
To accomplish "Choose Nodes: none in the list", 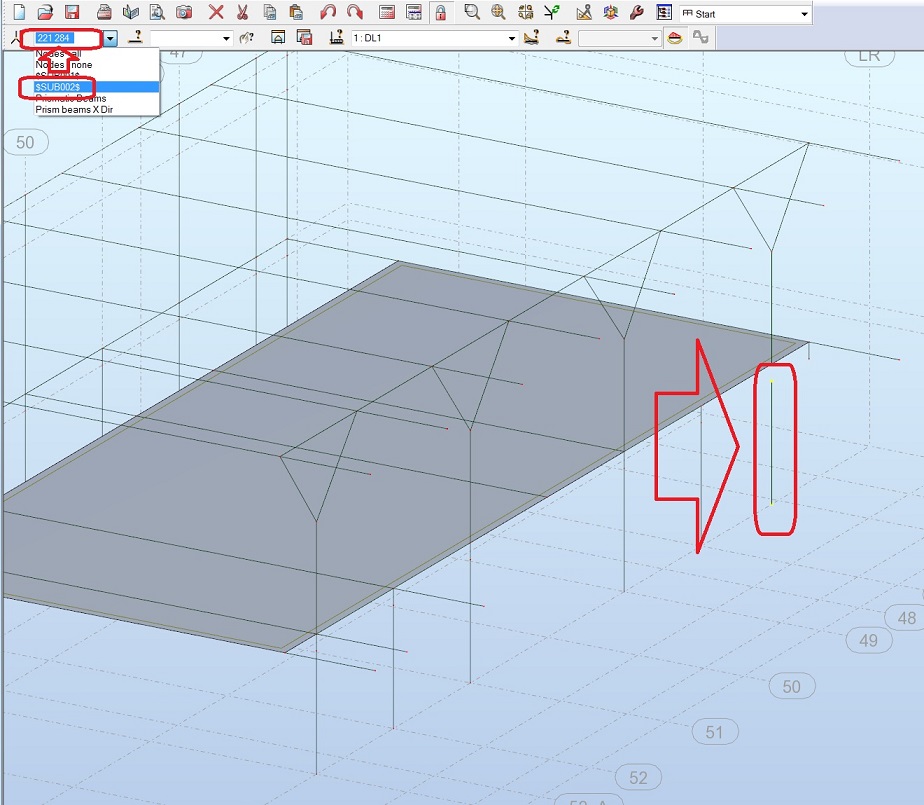I will (x=63, y=64).
